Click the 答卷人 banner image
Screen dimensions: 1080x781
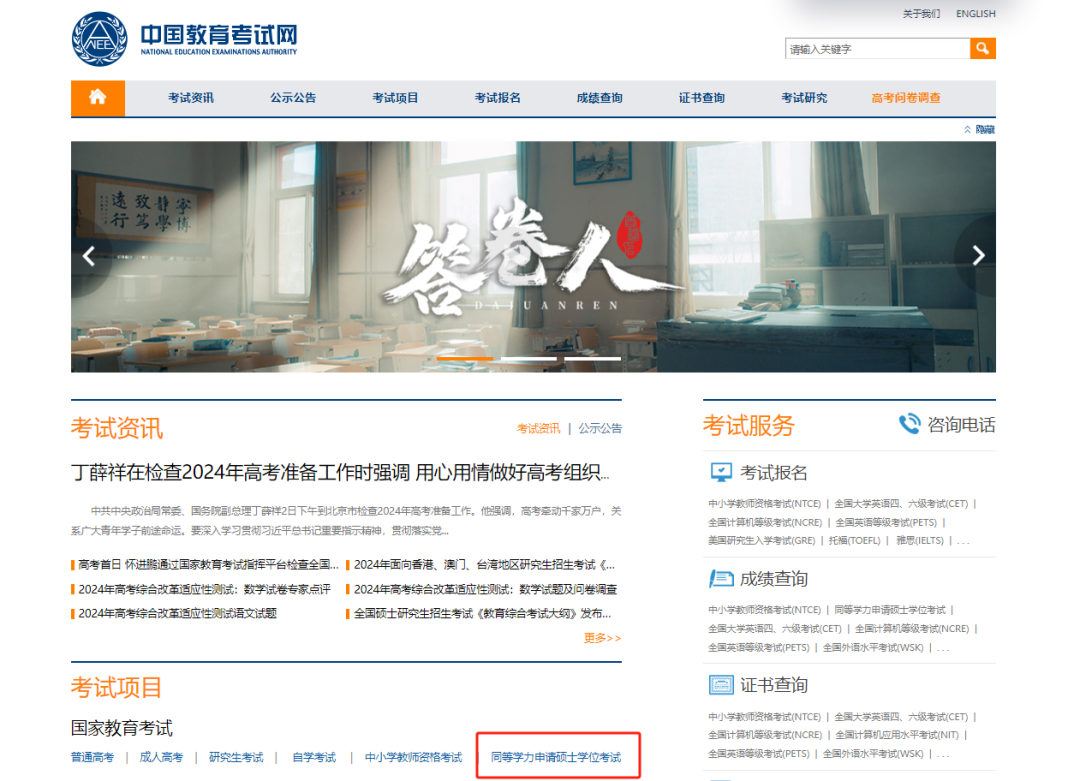[533, 257]
